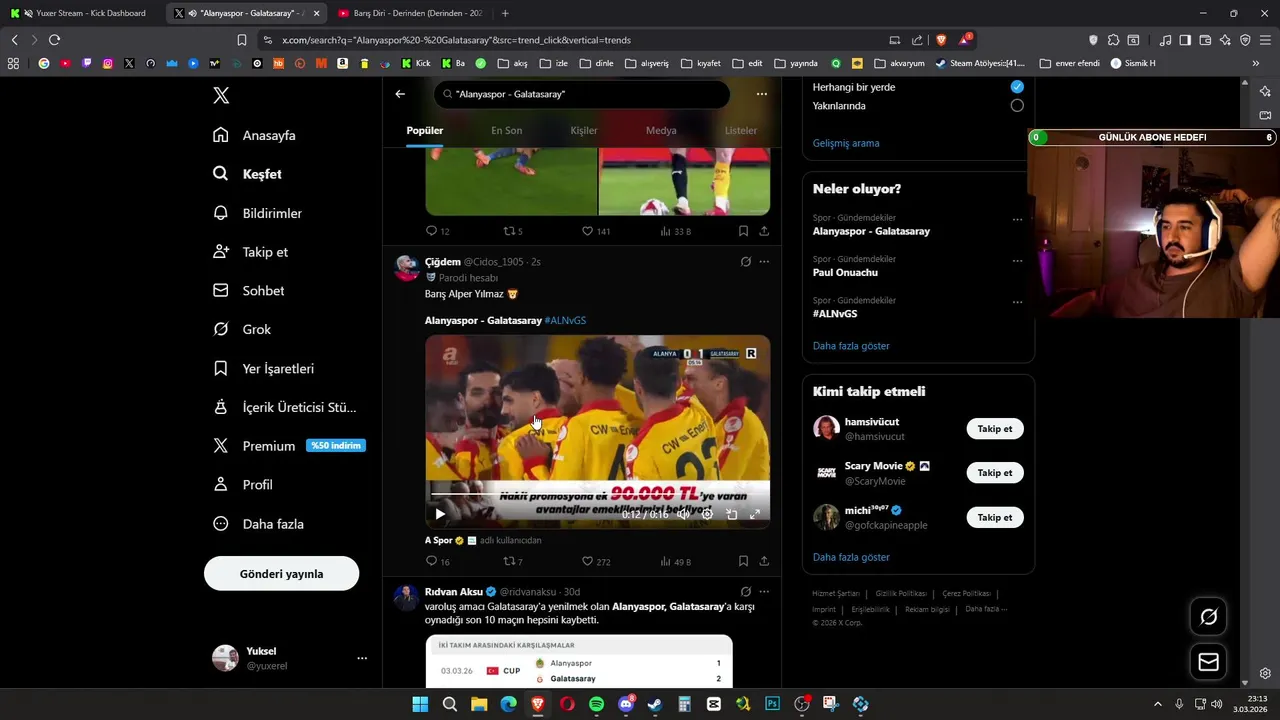
Task: Switch to Yuxer Stream Kick Dashboard tab
Action: pos(82,13)
